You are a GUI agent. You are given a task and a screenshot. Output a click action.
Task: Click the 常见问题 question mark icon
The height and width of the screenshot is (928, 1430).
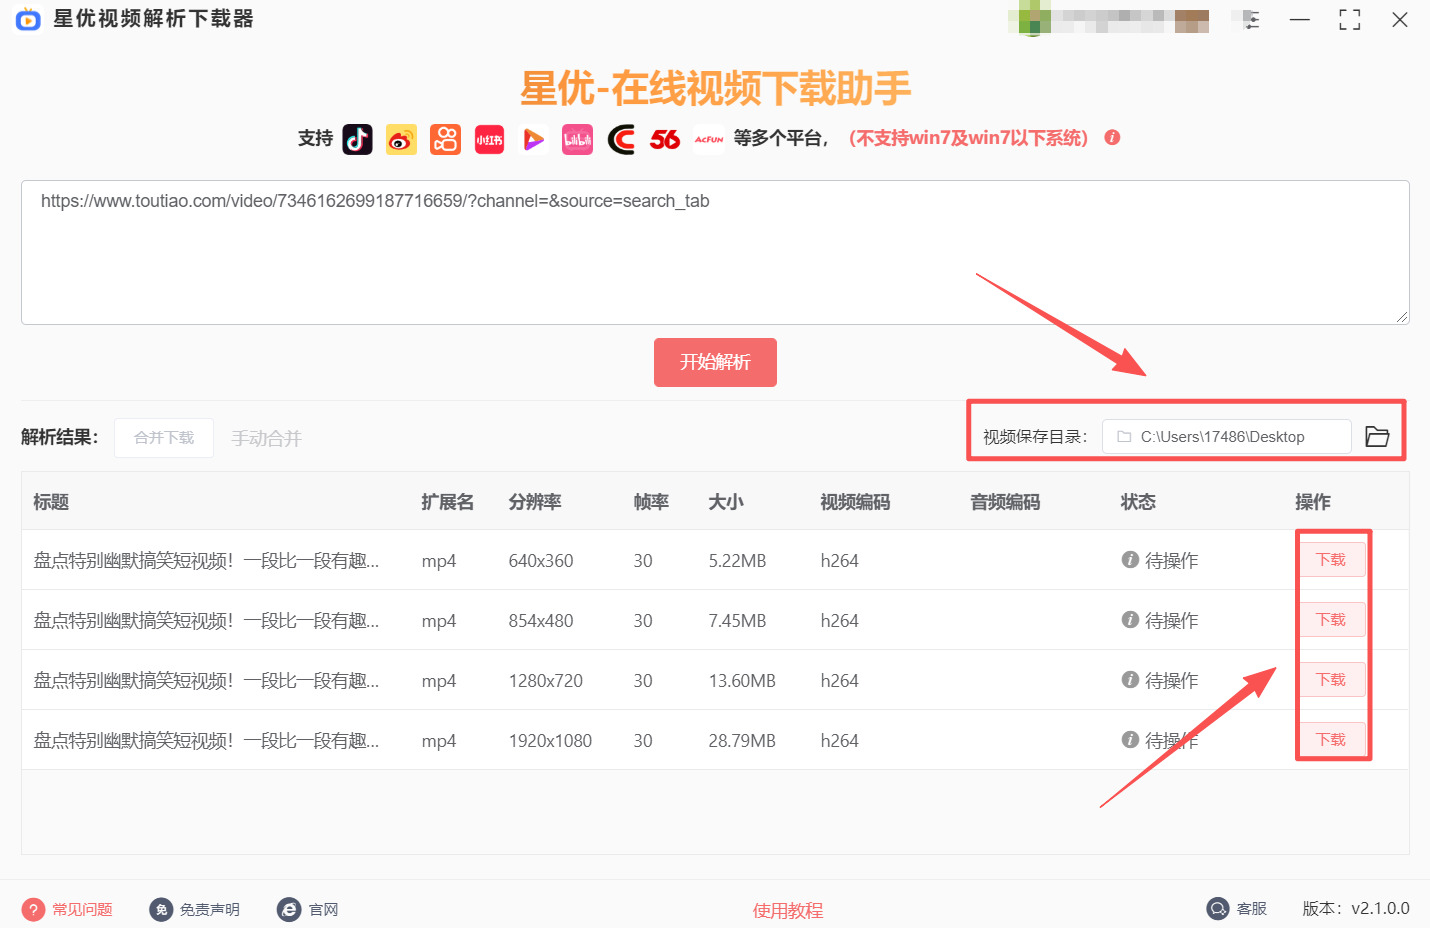[x=33, y=909]
